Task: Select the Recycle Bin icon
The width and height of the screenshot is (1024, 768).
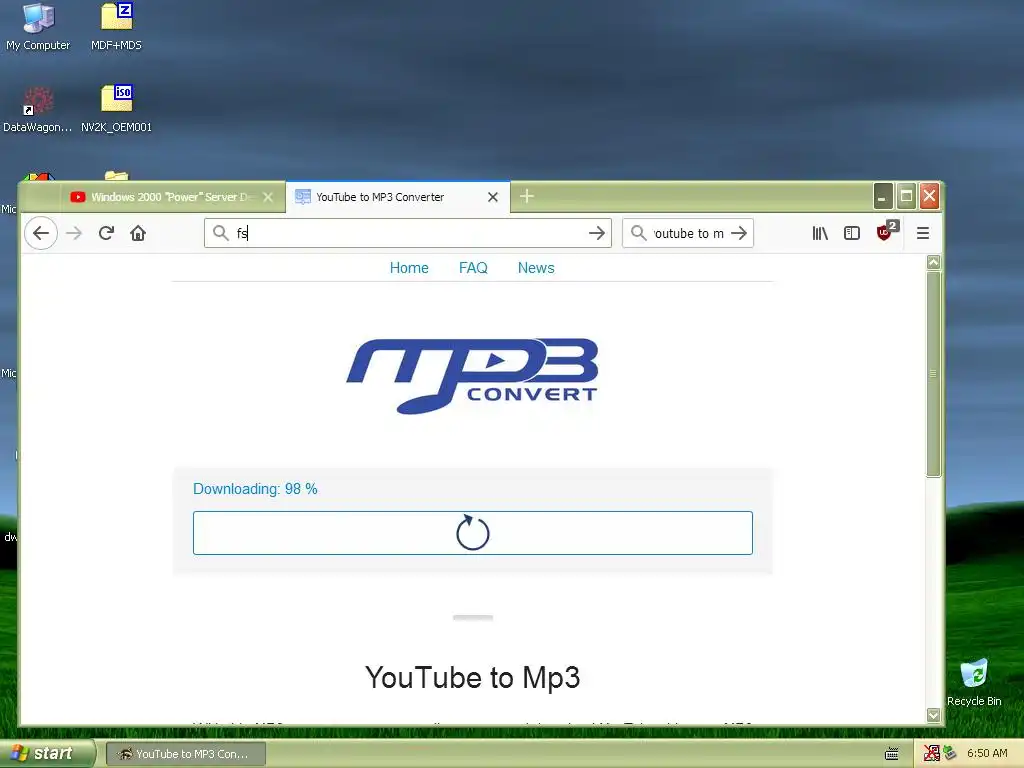Action: [x=974, y=682]
